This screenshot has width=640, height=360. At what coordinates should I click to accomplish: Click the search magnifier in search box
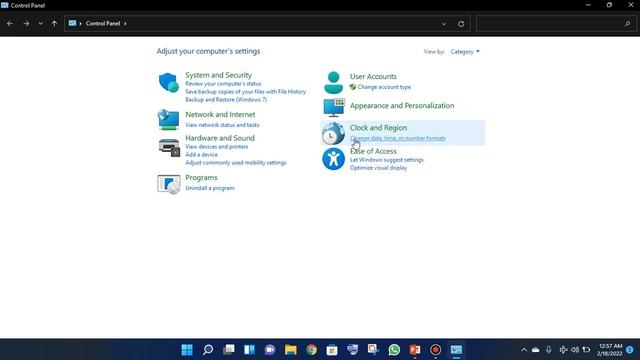pyautogui.click(x=628, y=24)
